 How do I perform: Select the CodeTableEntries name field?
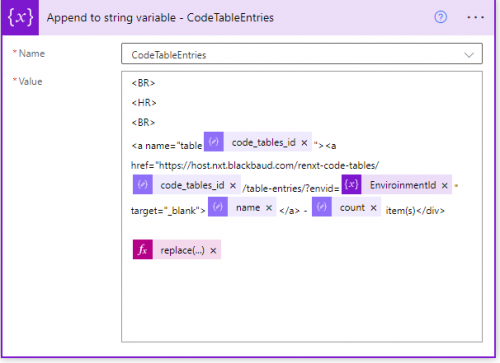coord(302,54)
